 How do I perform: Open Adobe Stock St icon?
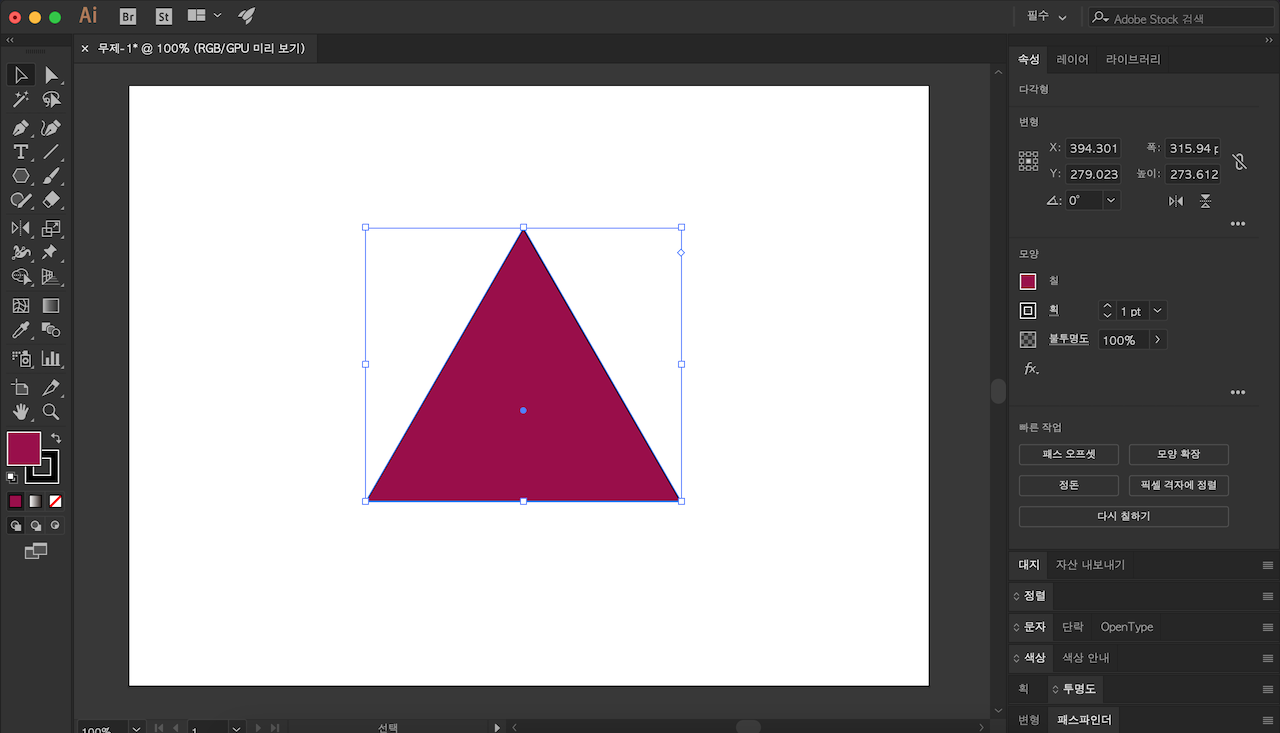pos(163,17)
